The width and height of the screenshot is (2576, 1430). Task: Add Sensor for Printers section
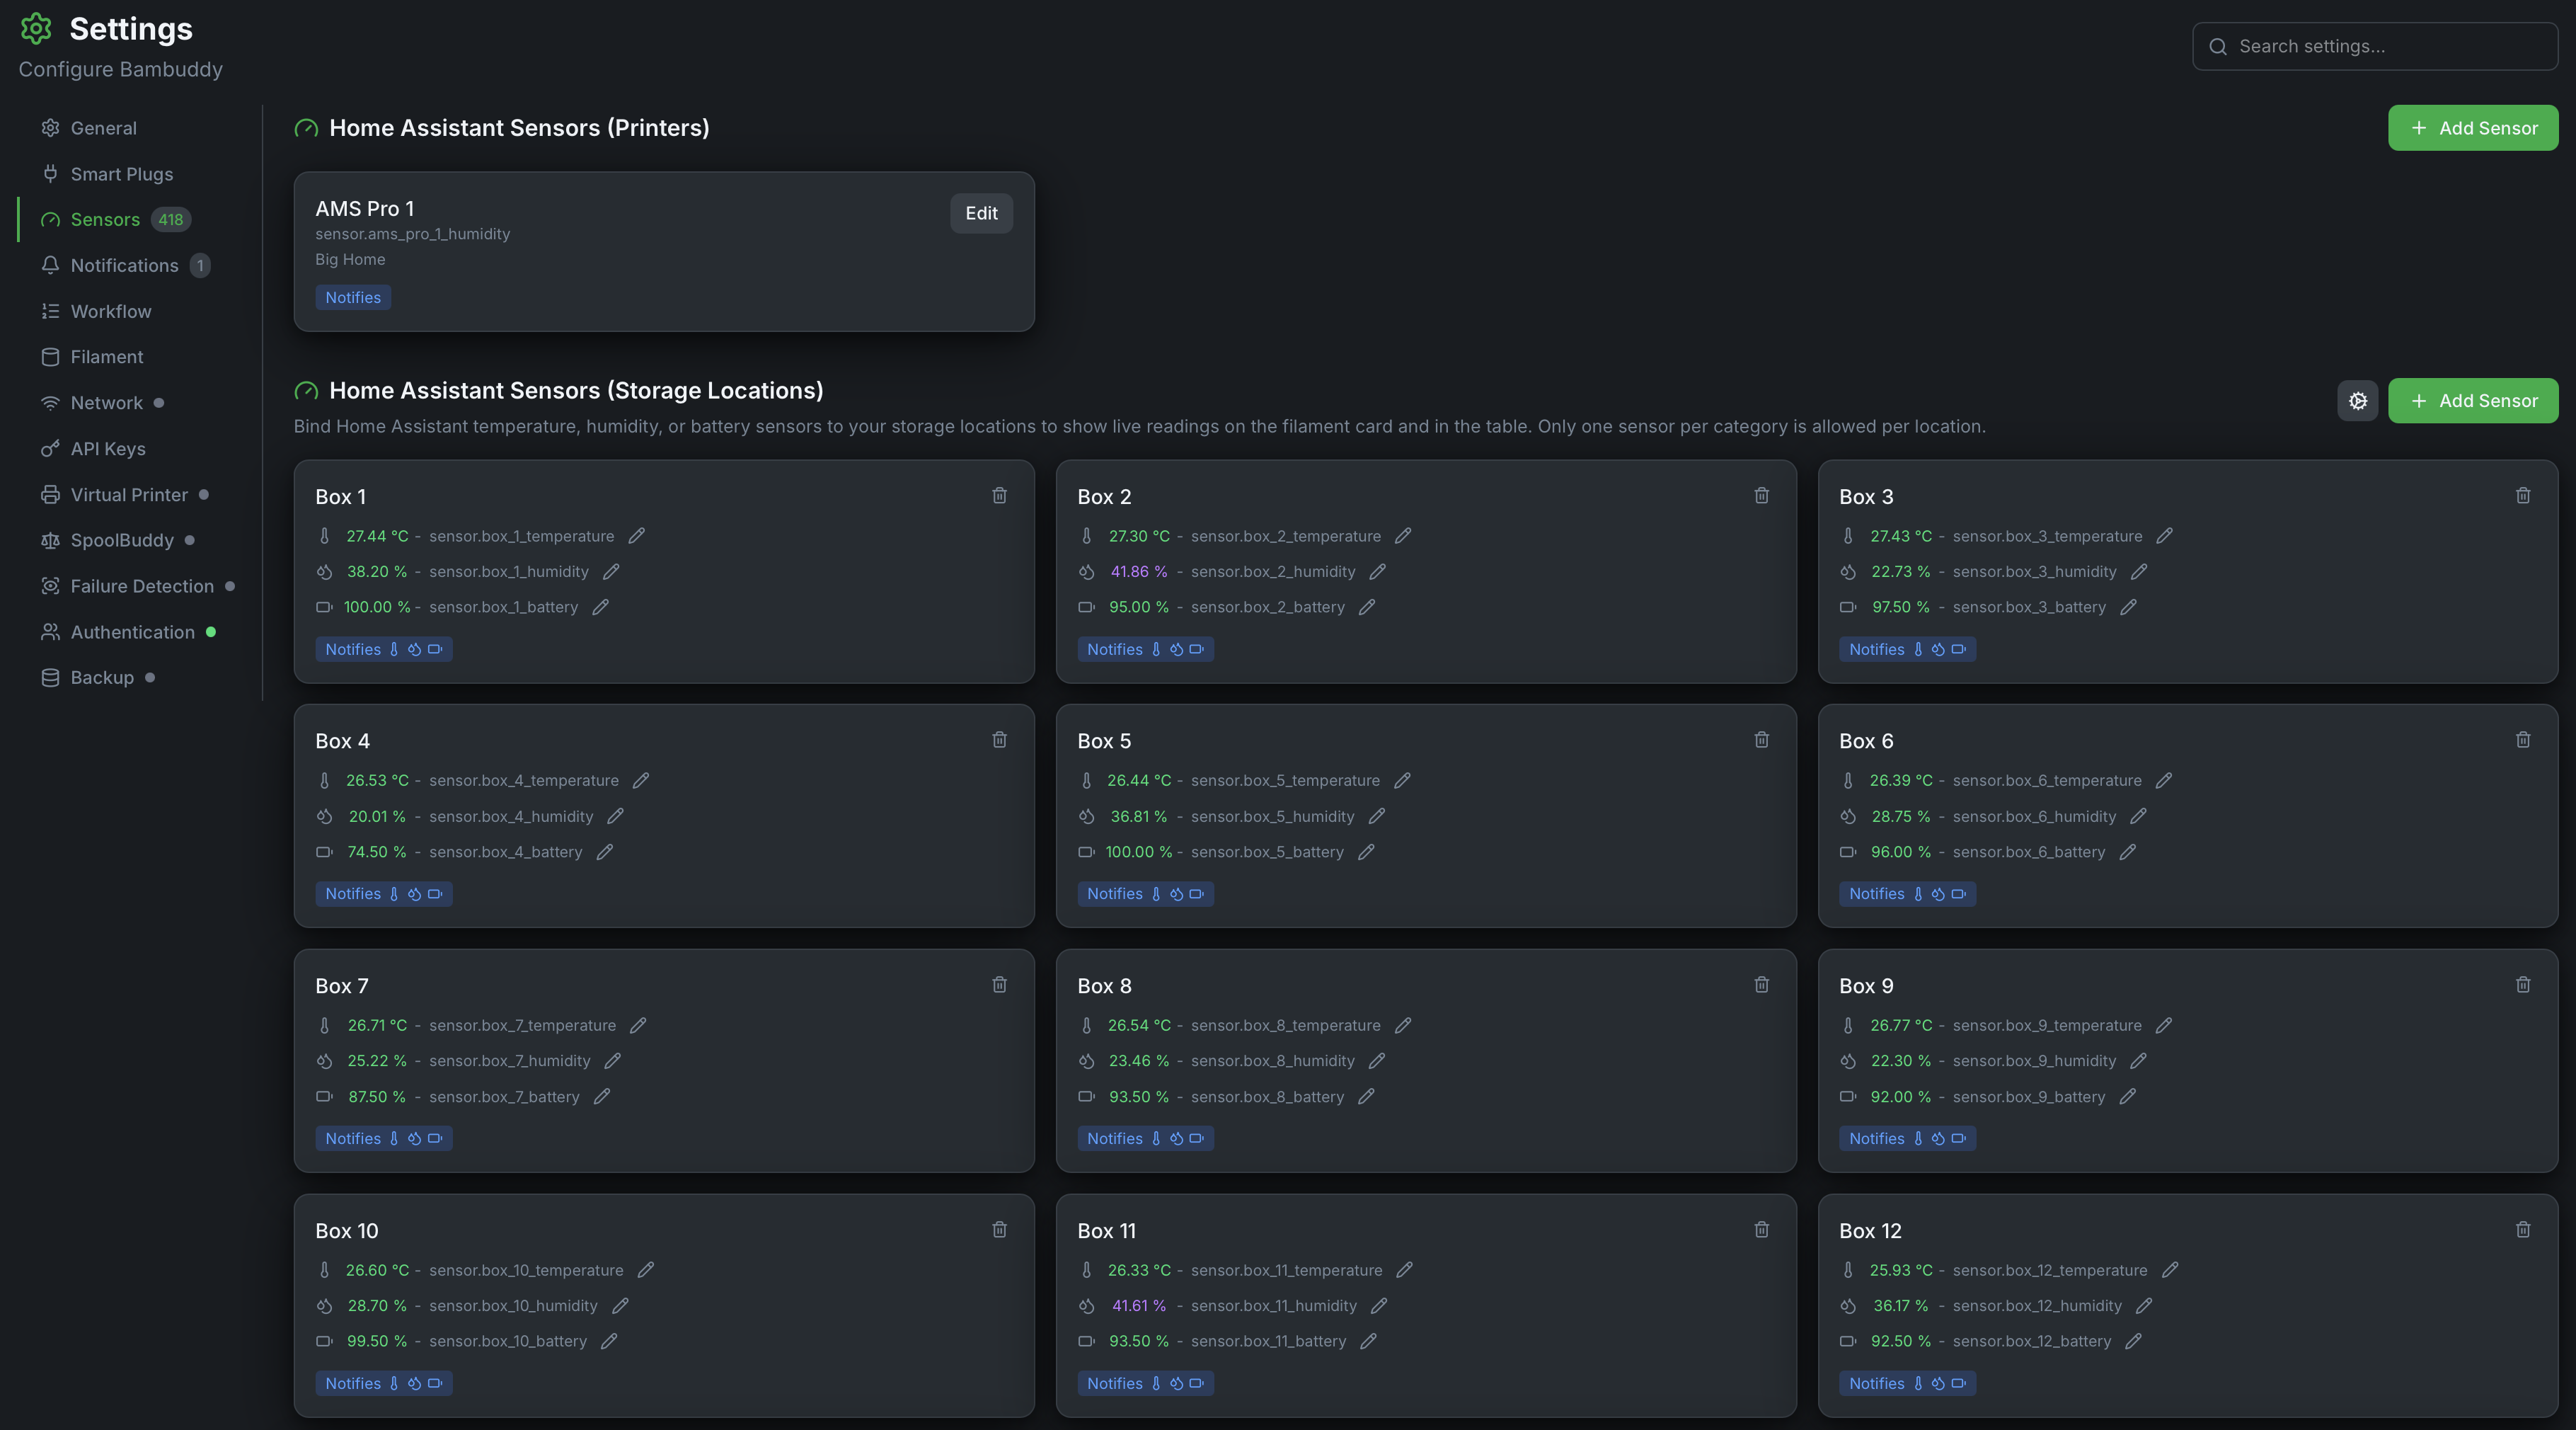pyautogui.click(x=2473, y=128)
